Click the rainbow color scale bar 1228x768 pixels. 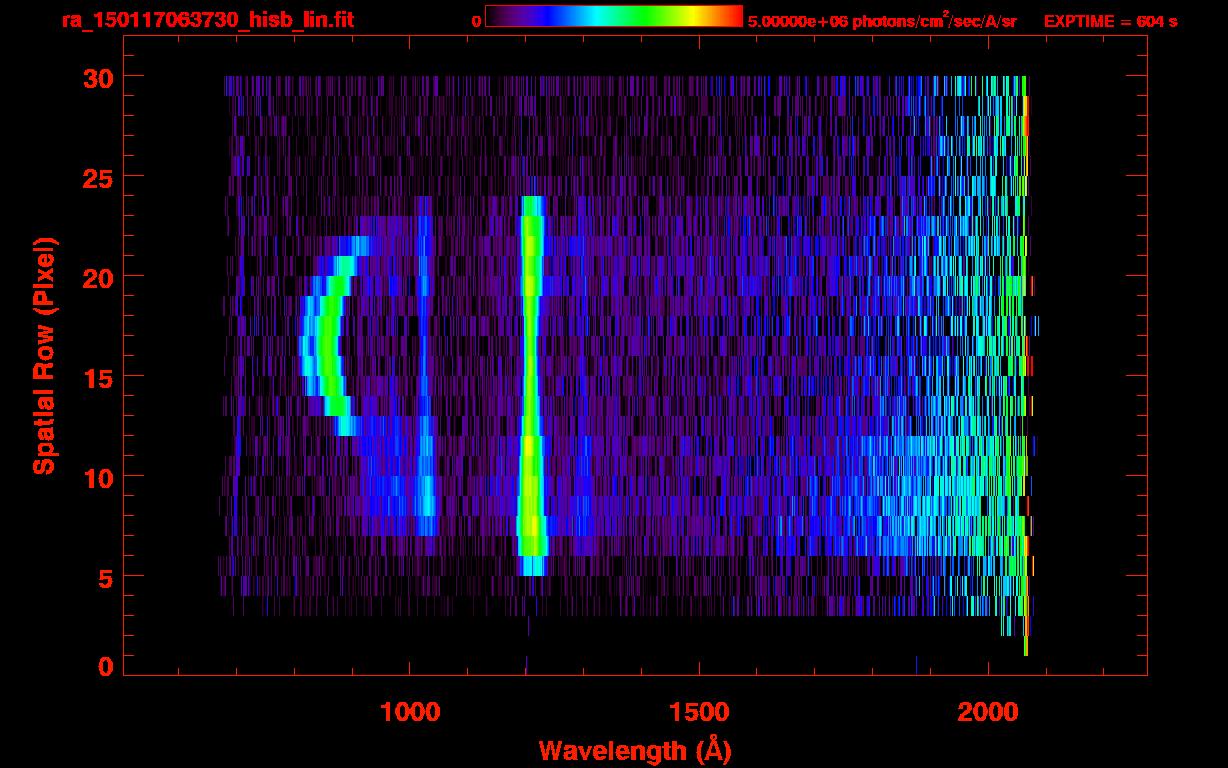click(x=614, y=16)
